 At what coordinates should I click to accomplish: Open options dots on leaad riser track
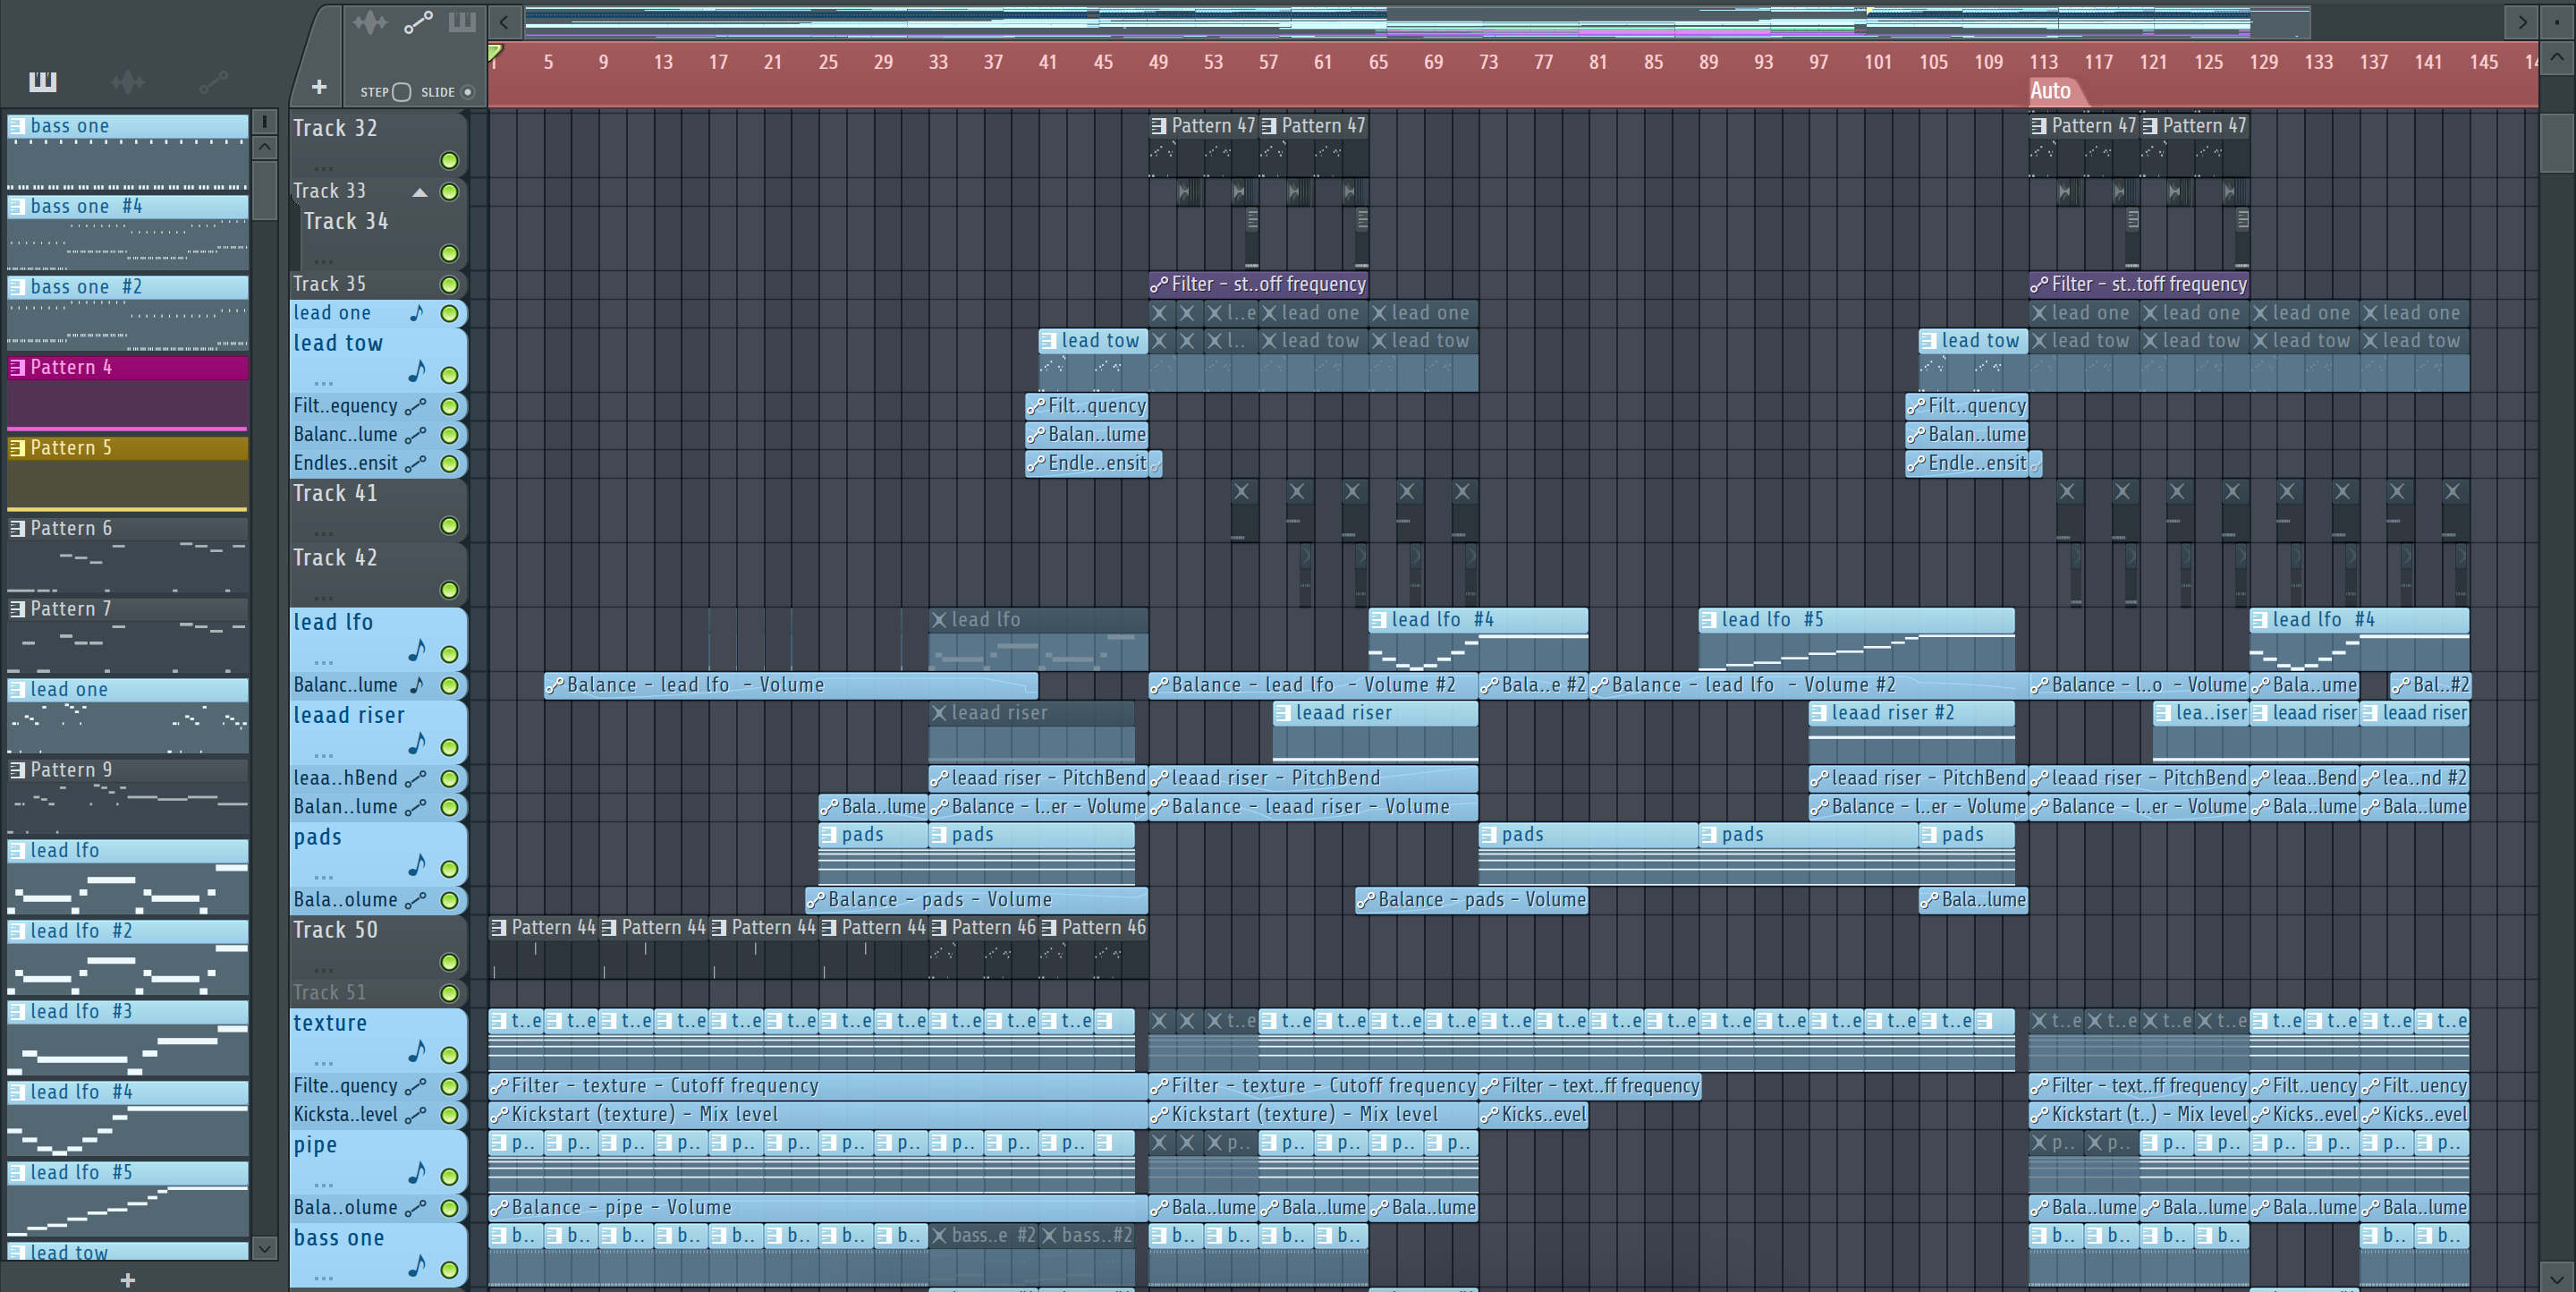pyautogui.click(x=323, y=754)
